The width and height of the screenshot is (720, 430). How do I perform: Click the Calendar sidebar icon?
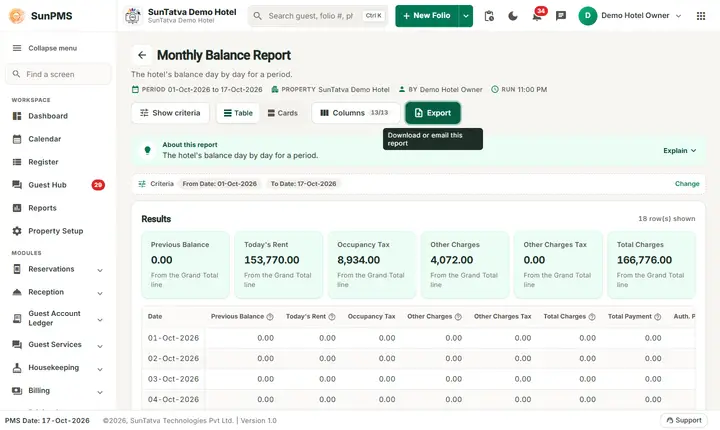pos(17,139)
